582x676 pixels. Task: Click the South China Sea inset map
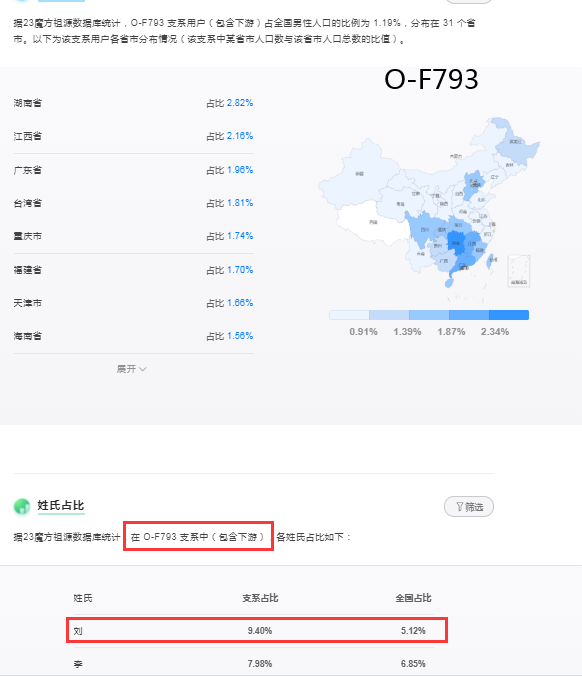pyautogui.click(x=519, y=271)
